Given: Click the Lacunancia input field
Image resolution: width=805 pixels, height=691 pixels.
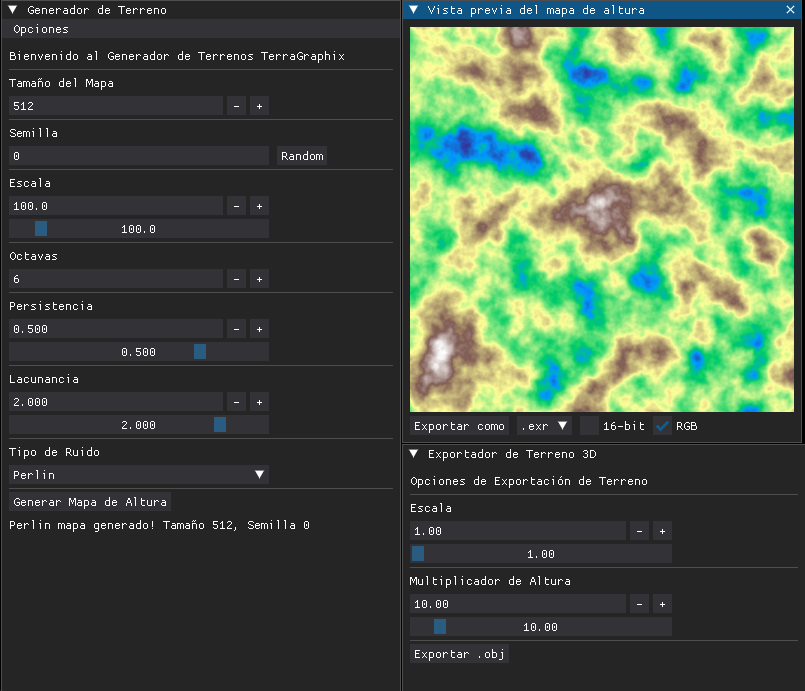Looking at the screenshot, I should 116,402.
